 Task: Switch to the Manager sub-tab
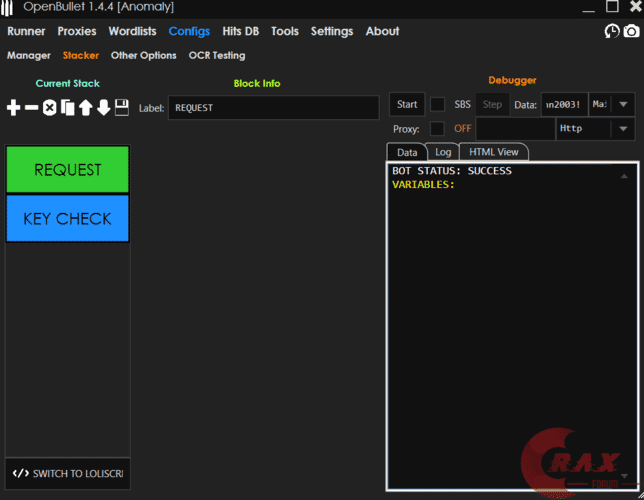29,55
